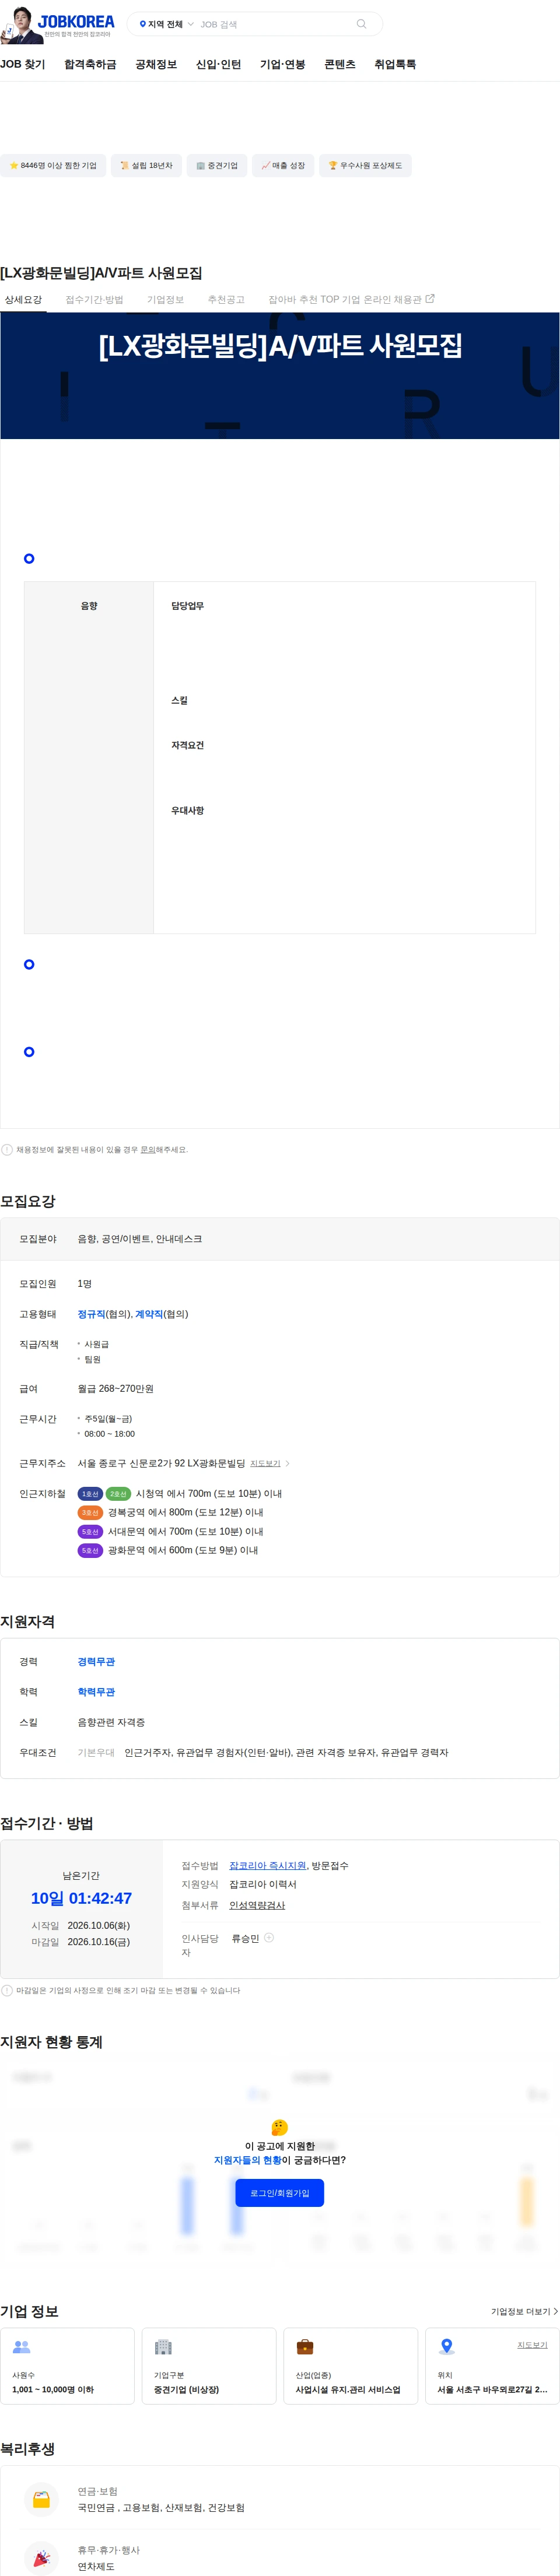Click the 경력무관 text
The height and width of the screenshot is (2576, 560).
click(x=96, y=1662)
